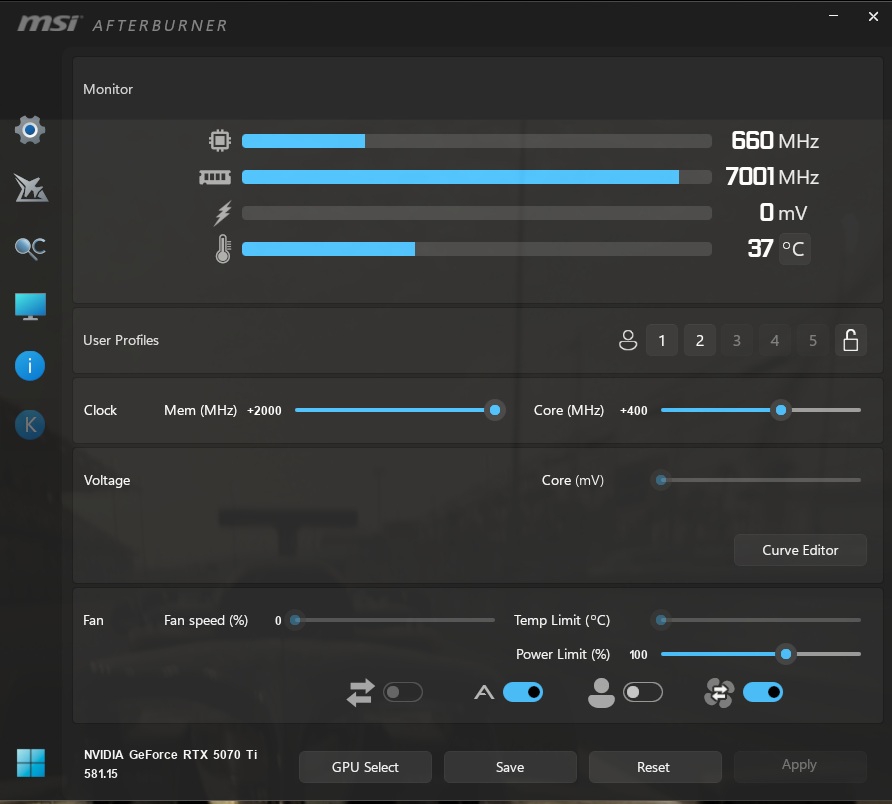The width and height of the screenshot is (892, 804).
Task: Click the profile lock padlock icon
Action: coord(850,340)
